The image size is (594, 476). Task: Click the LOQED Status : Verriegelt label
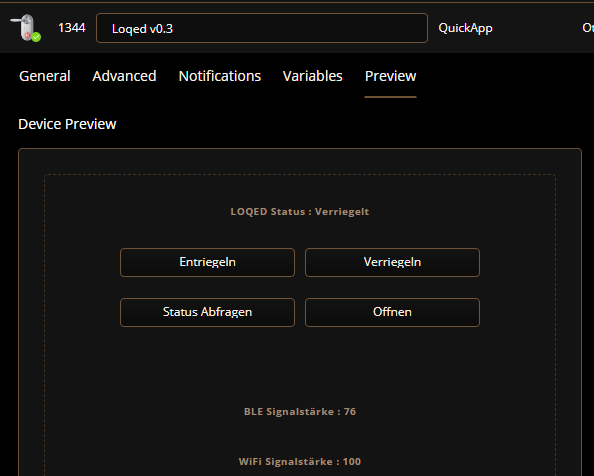(300, 212)
